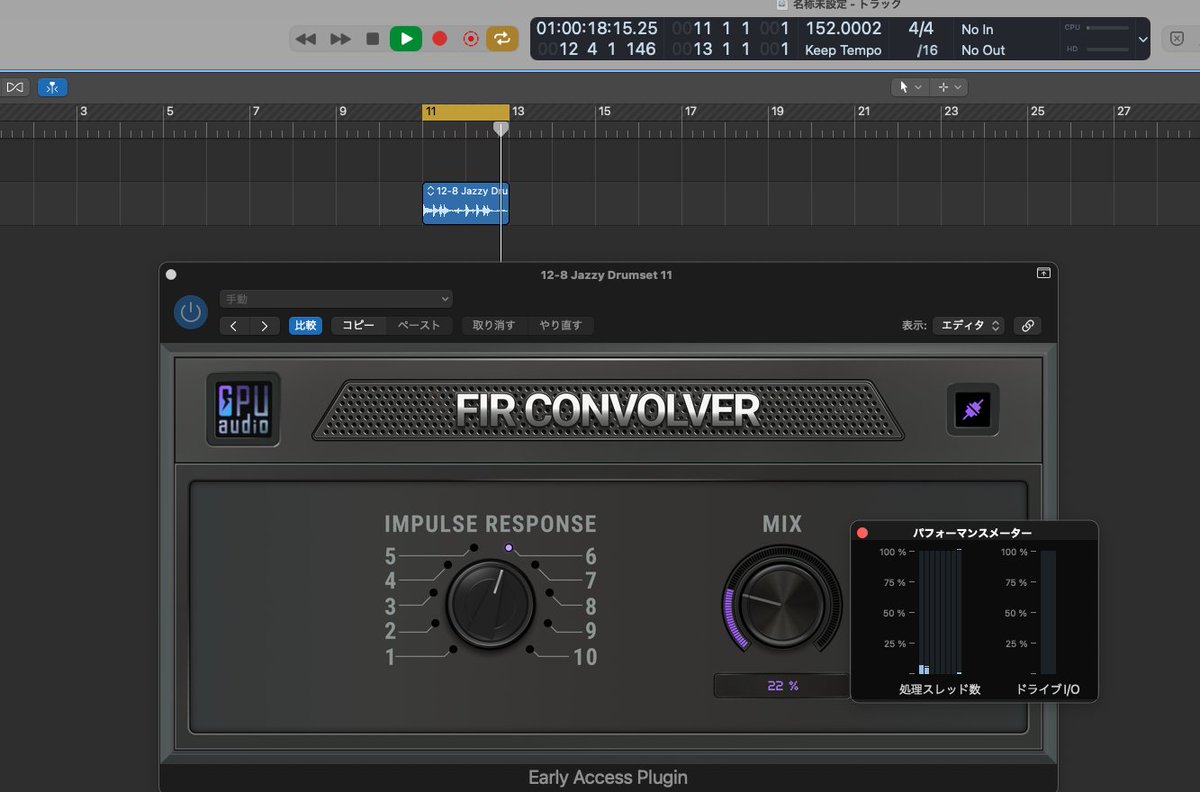Select impulse response position 8
The height and width of the screenshot is (792, 1200).
(x=591, y=606)
